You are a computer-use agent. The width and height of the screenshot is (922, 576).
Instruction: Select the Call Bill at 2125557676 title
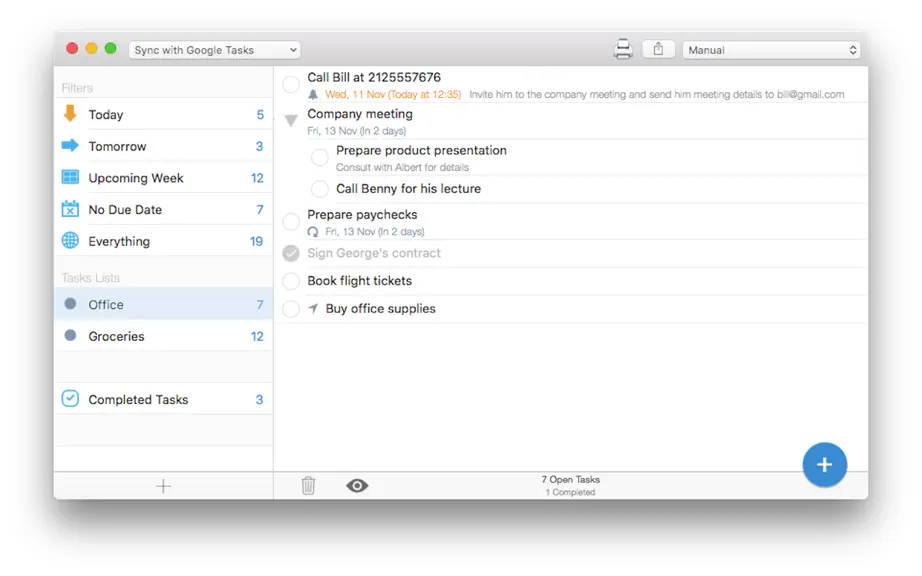click(x=373, y=77)
